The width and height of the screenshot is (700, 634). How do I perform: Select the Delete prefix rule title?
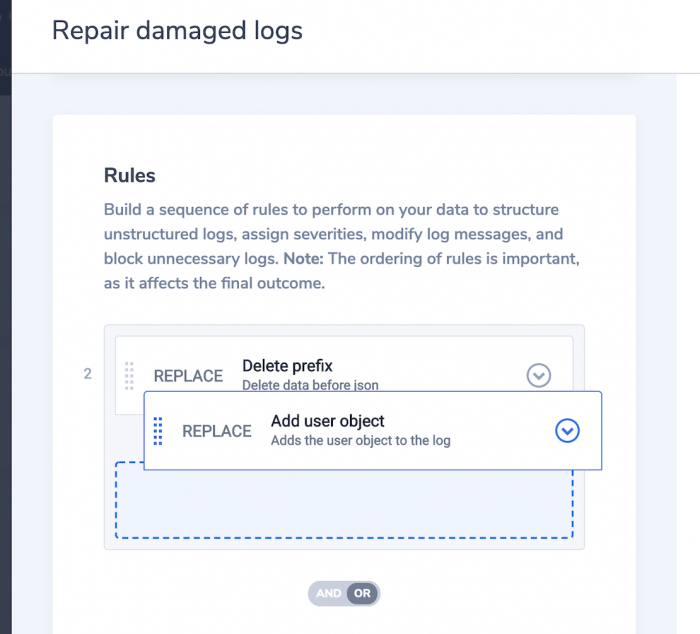(x=287, y=366)
